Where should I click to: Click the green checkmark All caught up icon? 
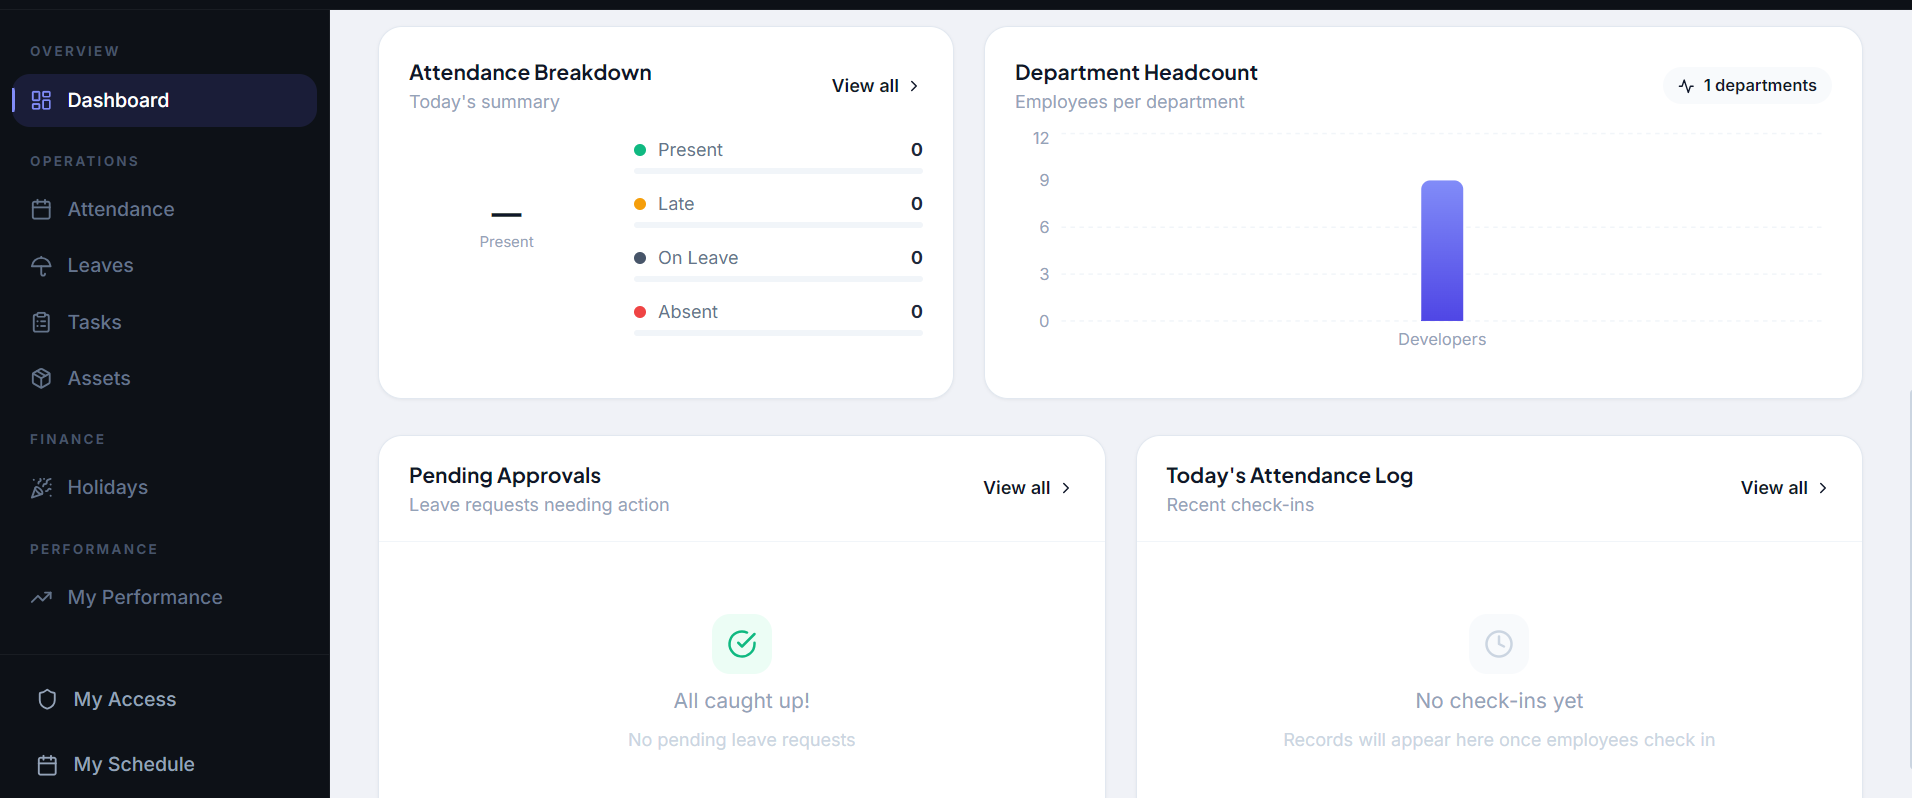[742, 644]
